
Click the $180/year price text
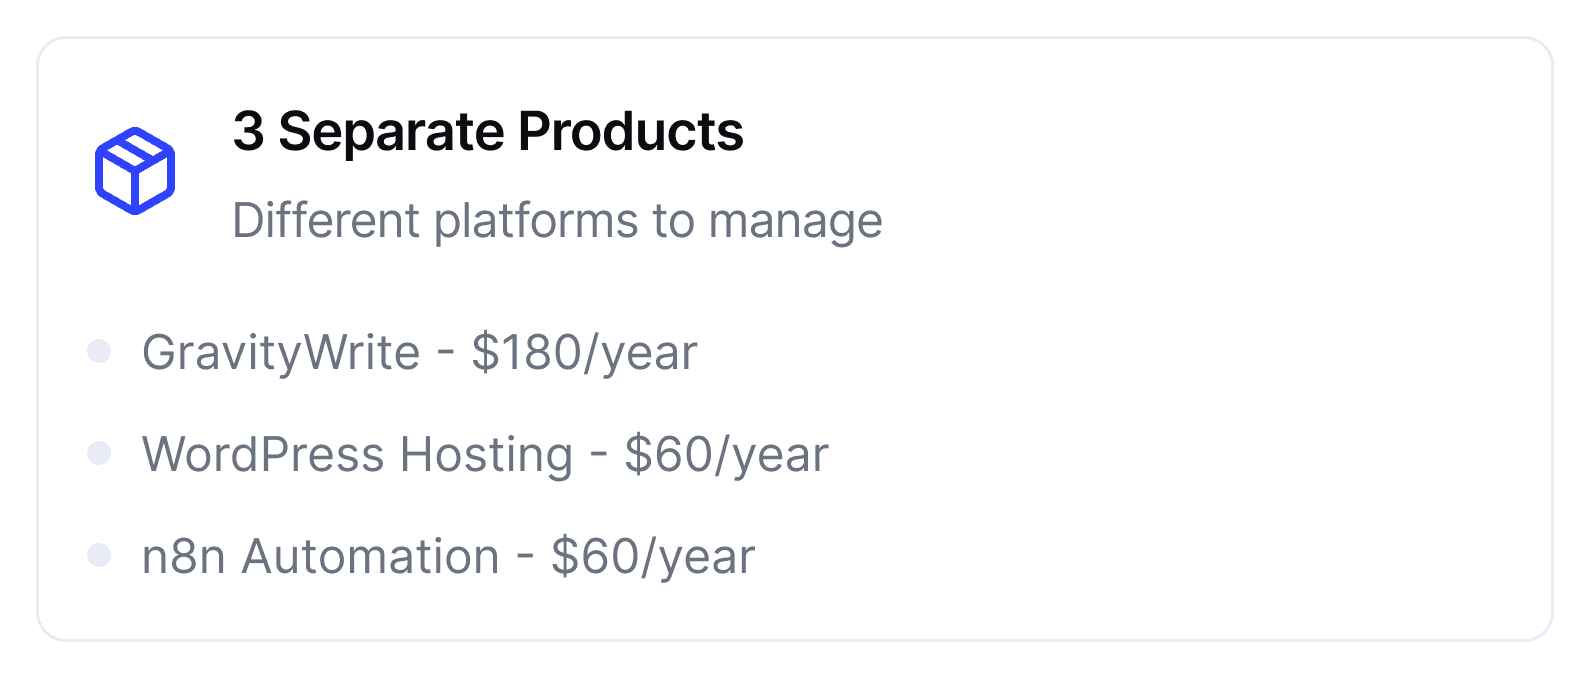point(584,353)
